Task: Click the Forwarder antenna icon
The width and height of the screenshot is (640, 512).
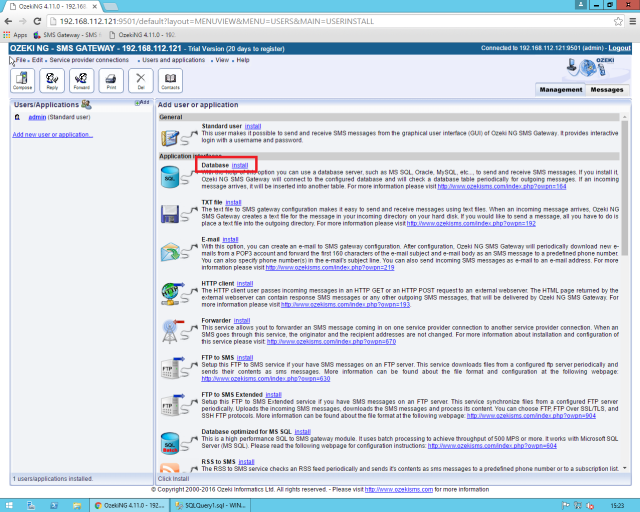Action: click(170, 331)
